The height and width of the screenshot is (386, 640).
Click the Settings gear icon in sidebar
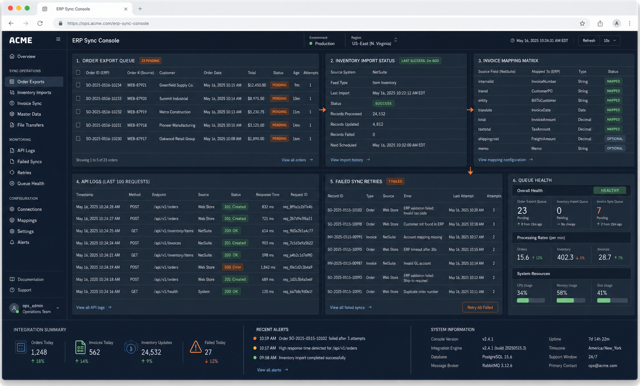[x=12, y=231]
